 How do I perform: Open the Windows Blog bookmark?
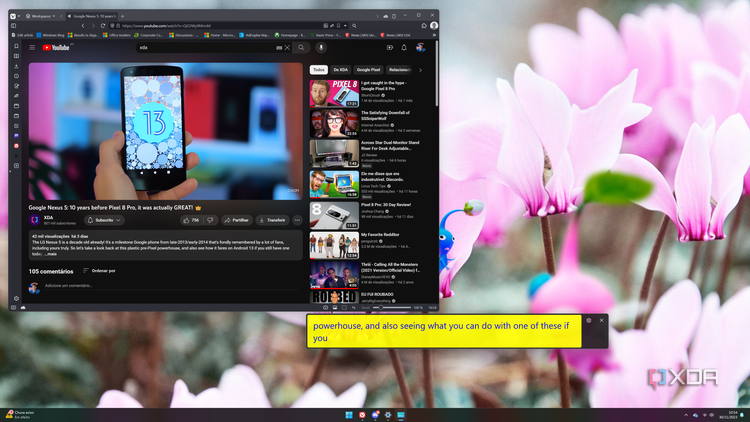pyautogui.click(x=50, y=35)
